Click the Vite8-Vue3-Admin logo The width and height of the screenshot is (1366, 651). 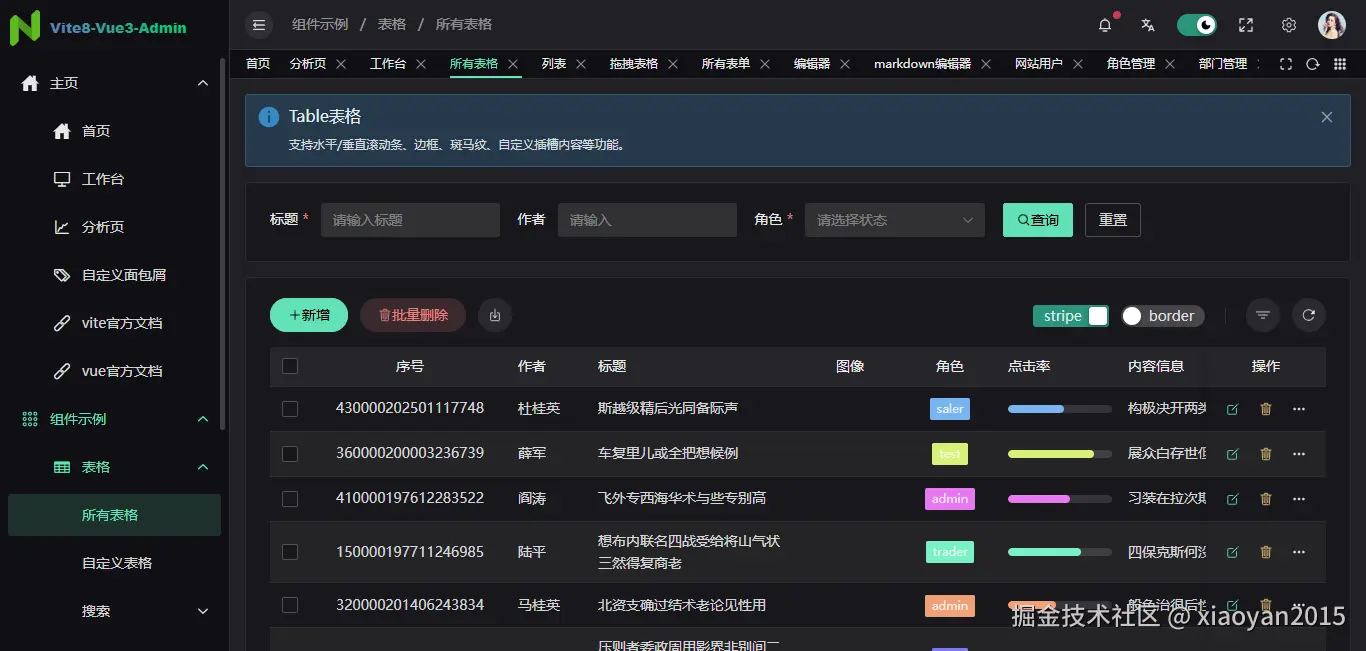coord(98,28)
